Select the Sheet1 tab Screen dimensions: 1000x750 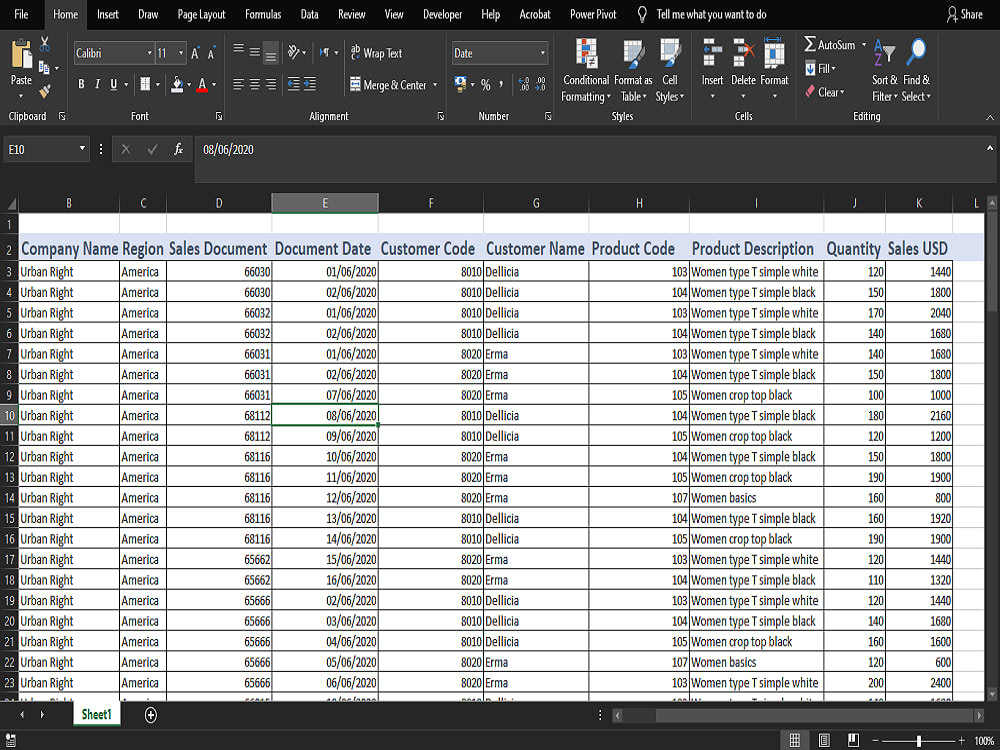coord(96,714)
